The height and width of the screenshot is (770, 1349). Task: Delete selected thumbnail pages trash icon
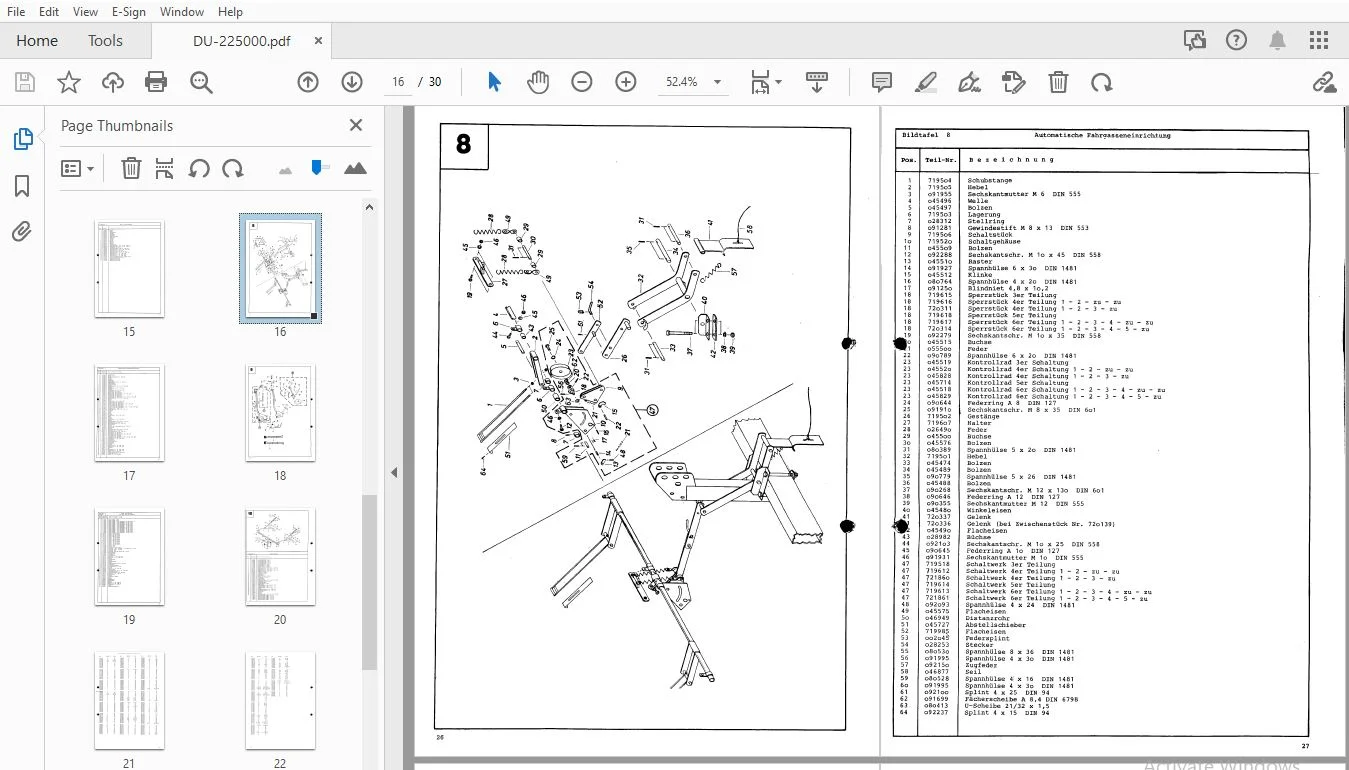(131, 169)
